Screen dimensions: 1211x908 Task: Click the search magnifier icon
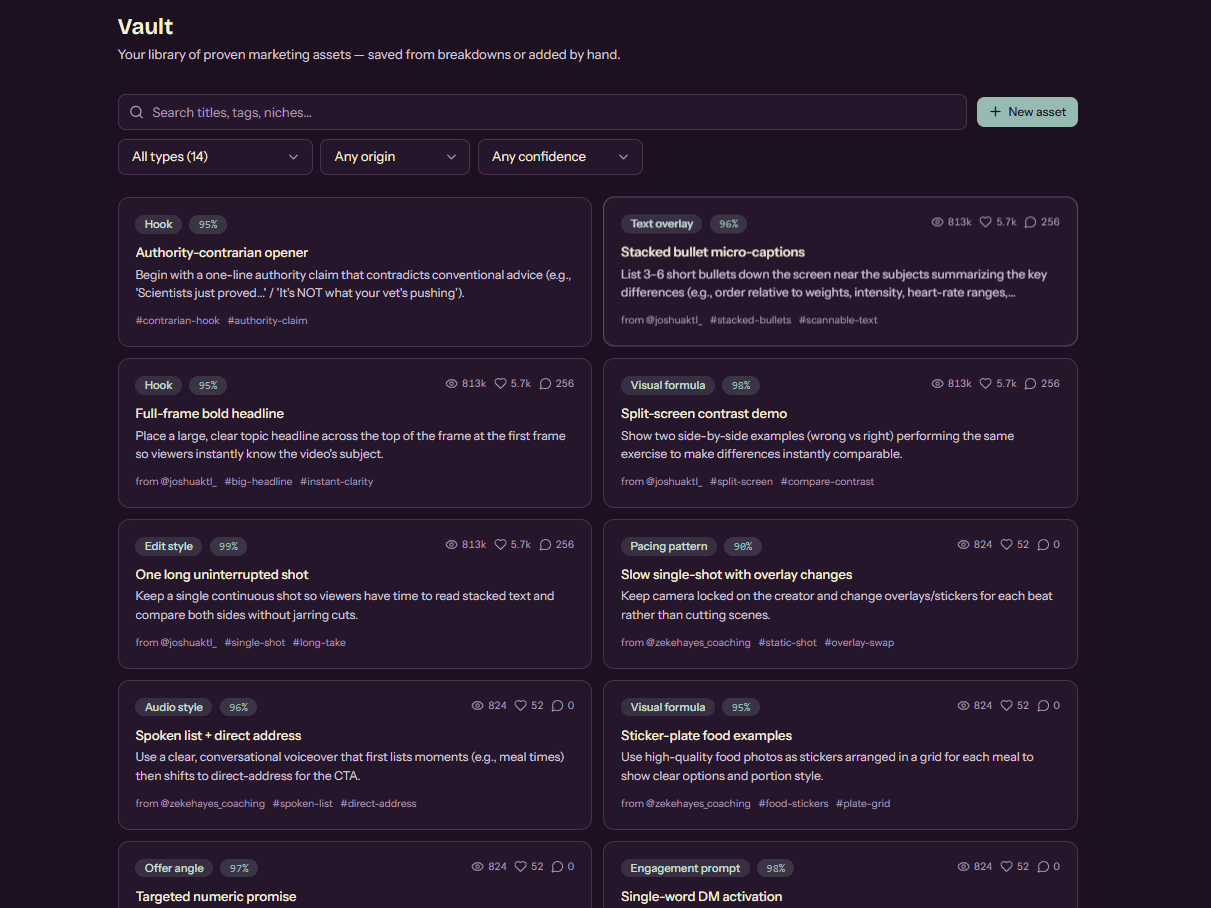tap(137, 112)
